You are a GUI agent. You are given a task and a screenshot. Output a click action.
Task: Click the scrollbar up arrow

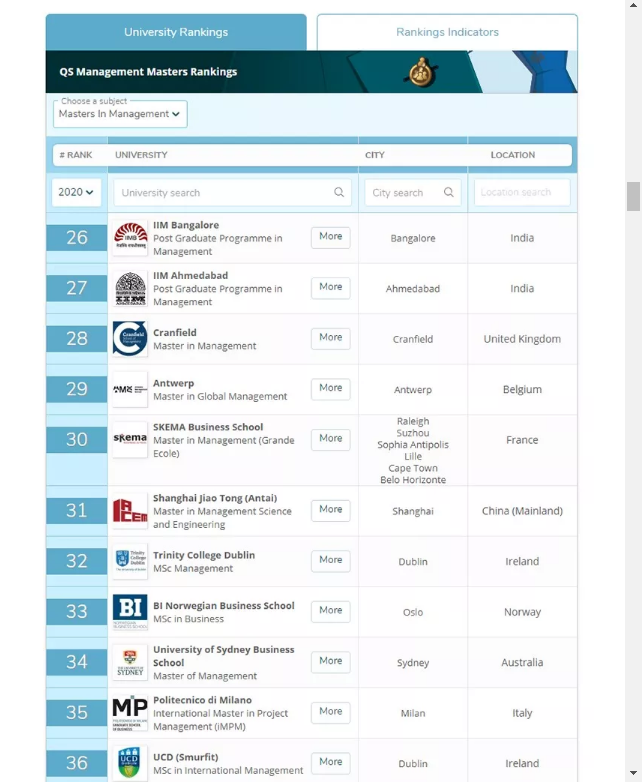(x=633, y=5)
